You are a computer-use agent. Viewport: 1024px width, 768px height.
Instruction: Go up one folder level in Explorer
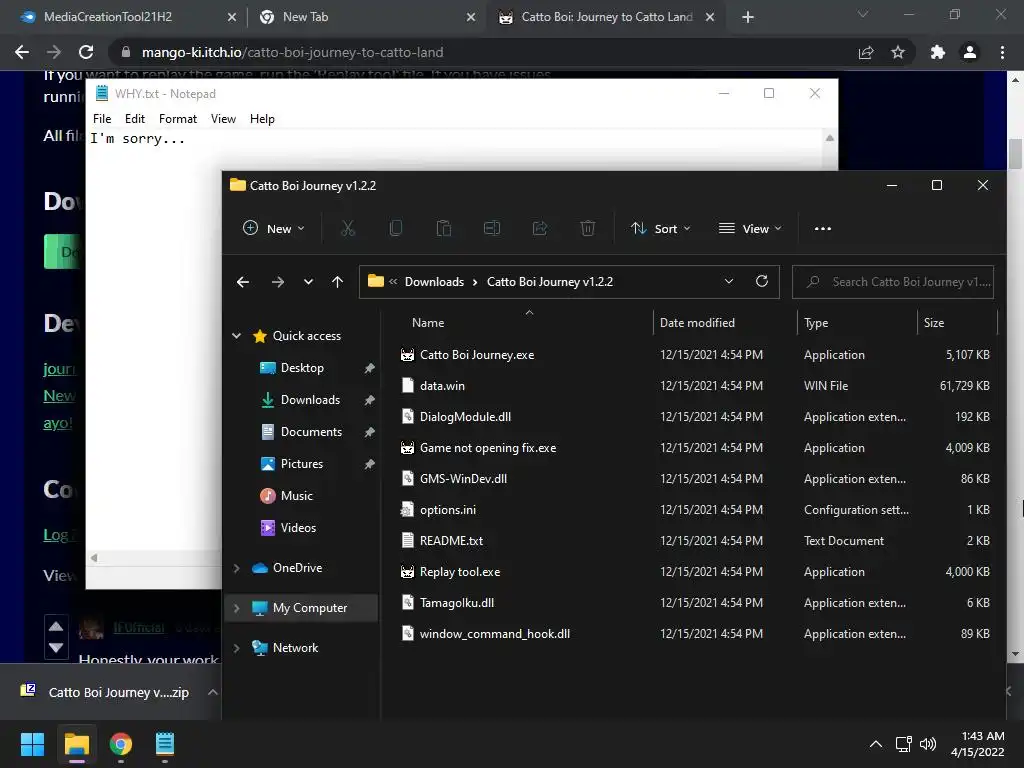[337, 282]
